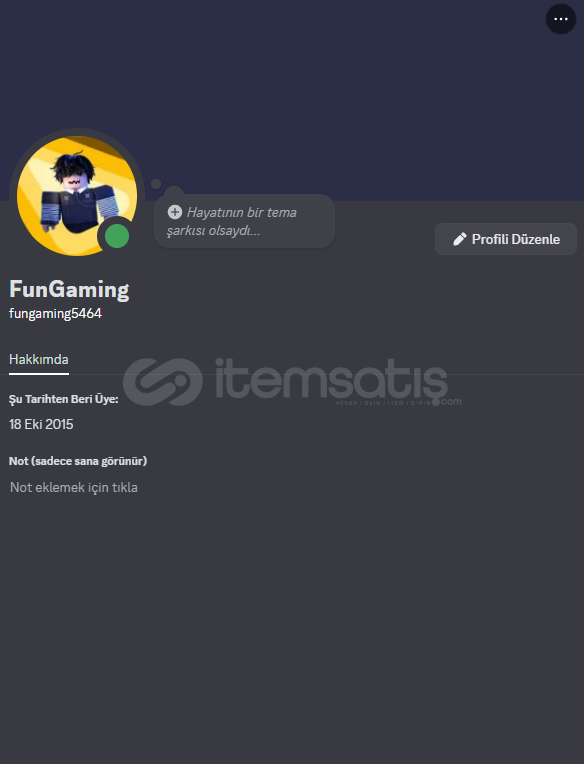Click the FunGaming display name
The height and width of the screenshot is (764, 584).
click(69, 289)
